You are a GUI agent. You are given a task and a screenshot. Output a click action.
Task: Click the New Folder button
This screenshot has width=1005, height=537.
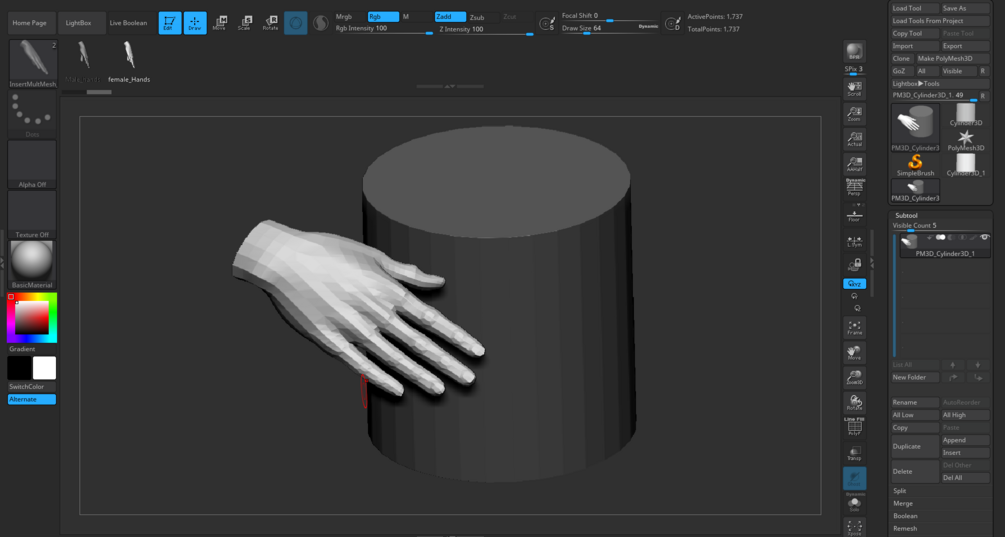tap(915, 377)
